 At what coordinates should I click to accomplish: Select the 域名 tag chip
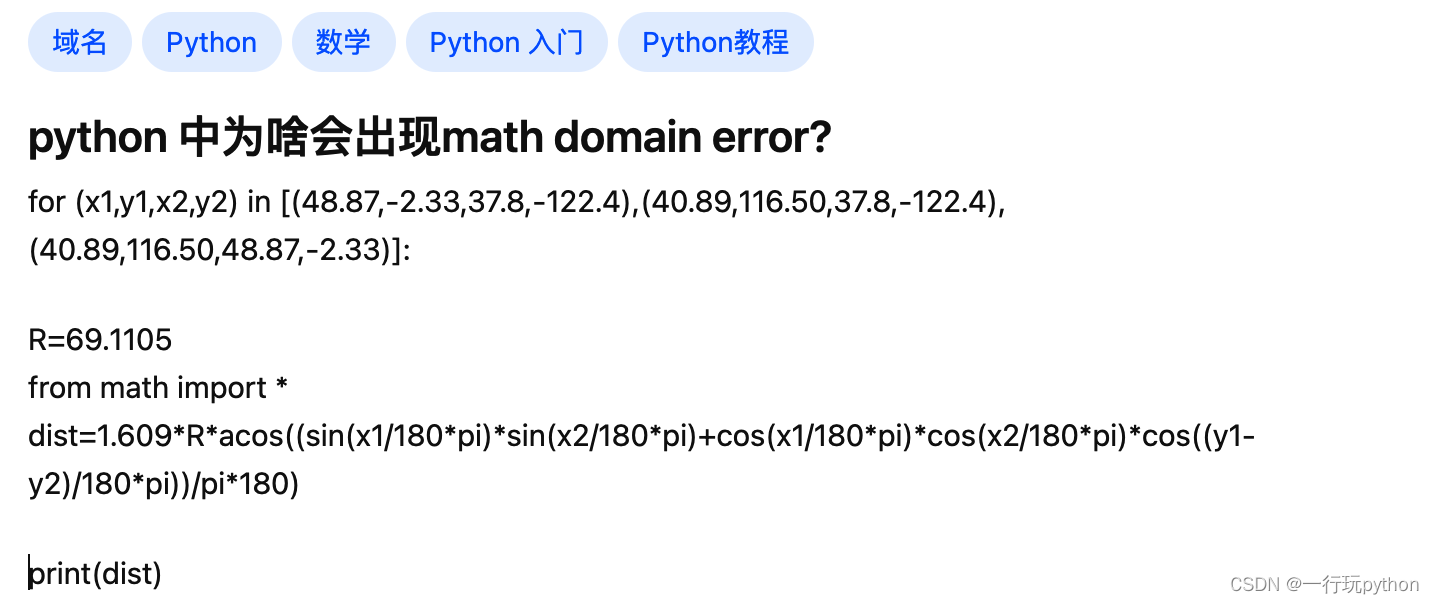pos(79,41)
